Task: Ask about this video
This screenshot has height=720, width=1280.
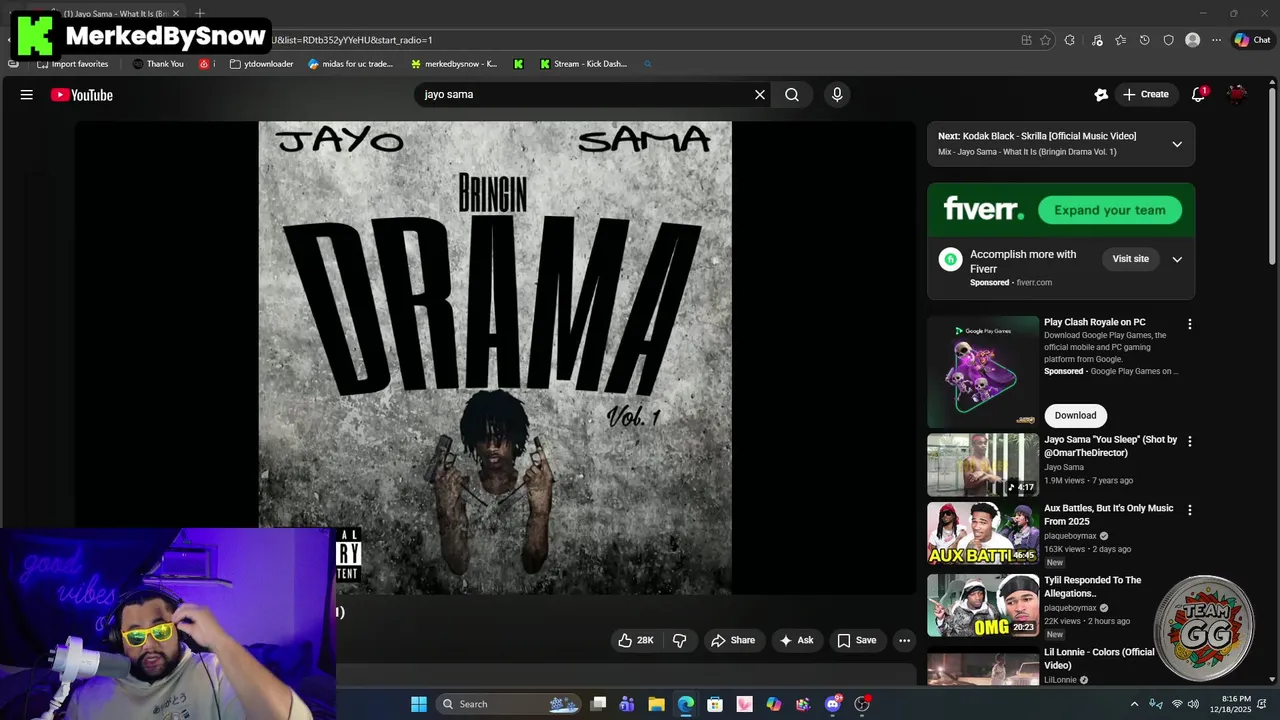Action: click(x=796, y=640)
